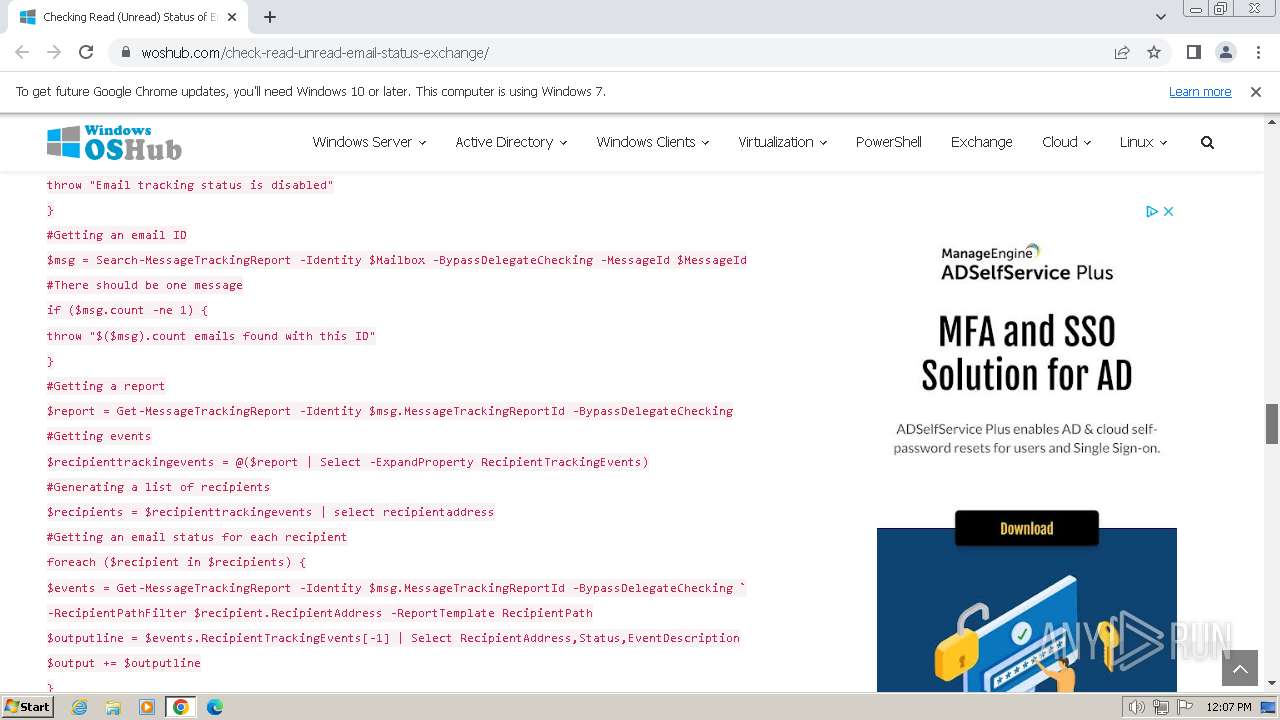The height and width of the screenshot is (720, 1280).
Task: Expand the Windows Server menu
Action: pos(369,142)
